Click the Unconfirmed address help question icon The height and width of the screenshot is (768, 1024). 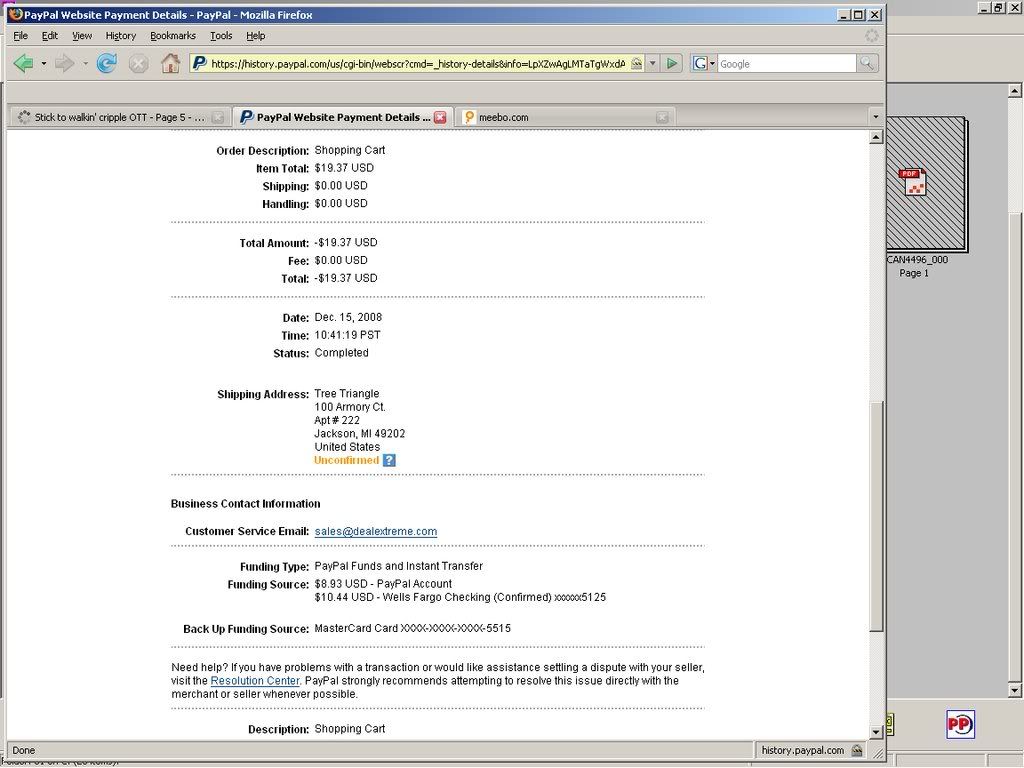point(389,460)
